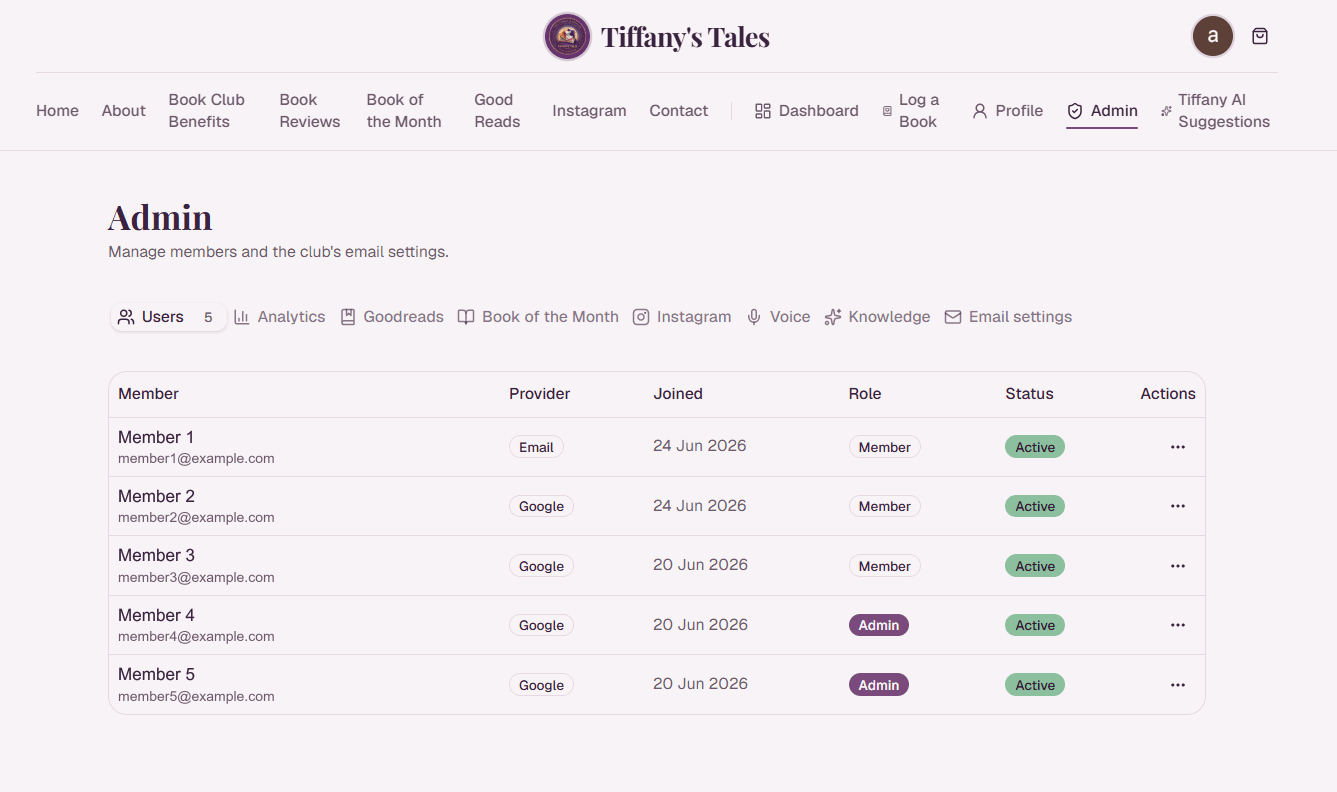Open the About page
Screen dimensions: 1337x792
[124, 111]
